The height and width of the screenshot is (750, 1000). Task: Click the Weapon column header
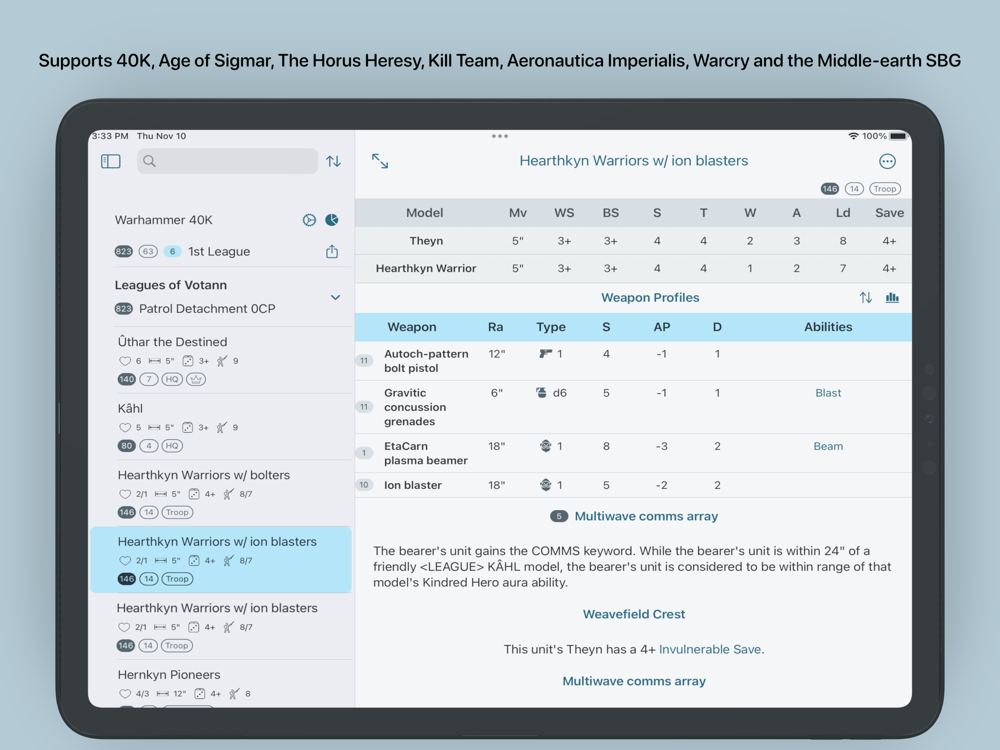pos(412,327)
